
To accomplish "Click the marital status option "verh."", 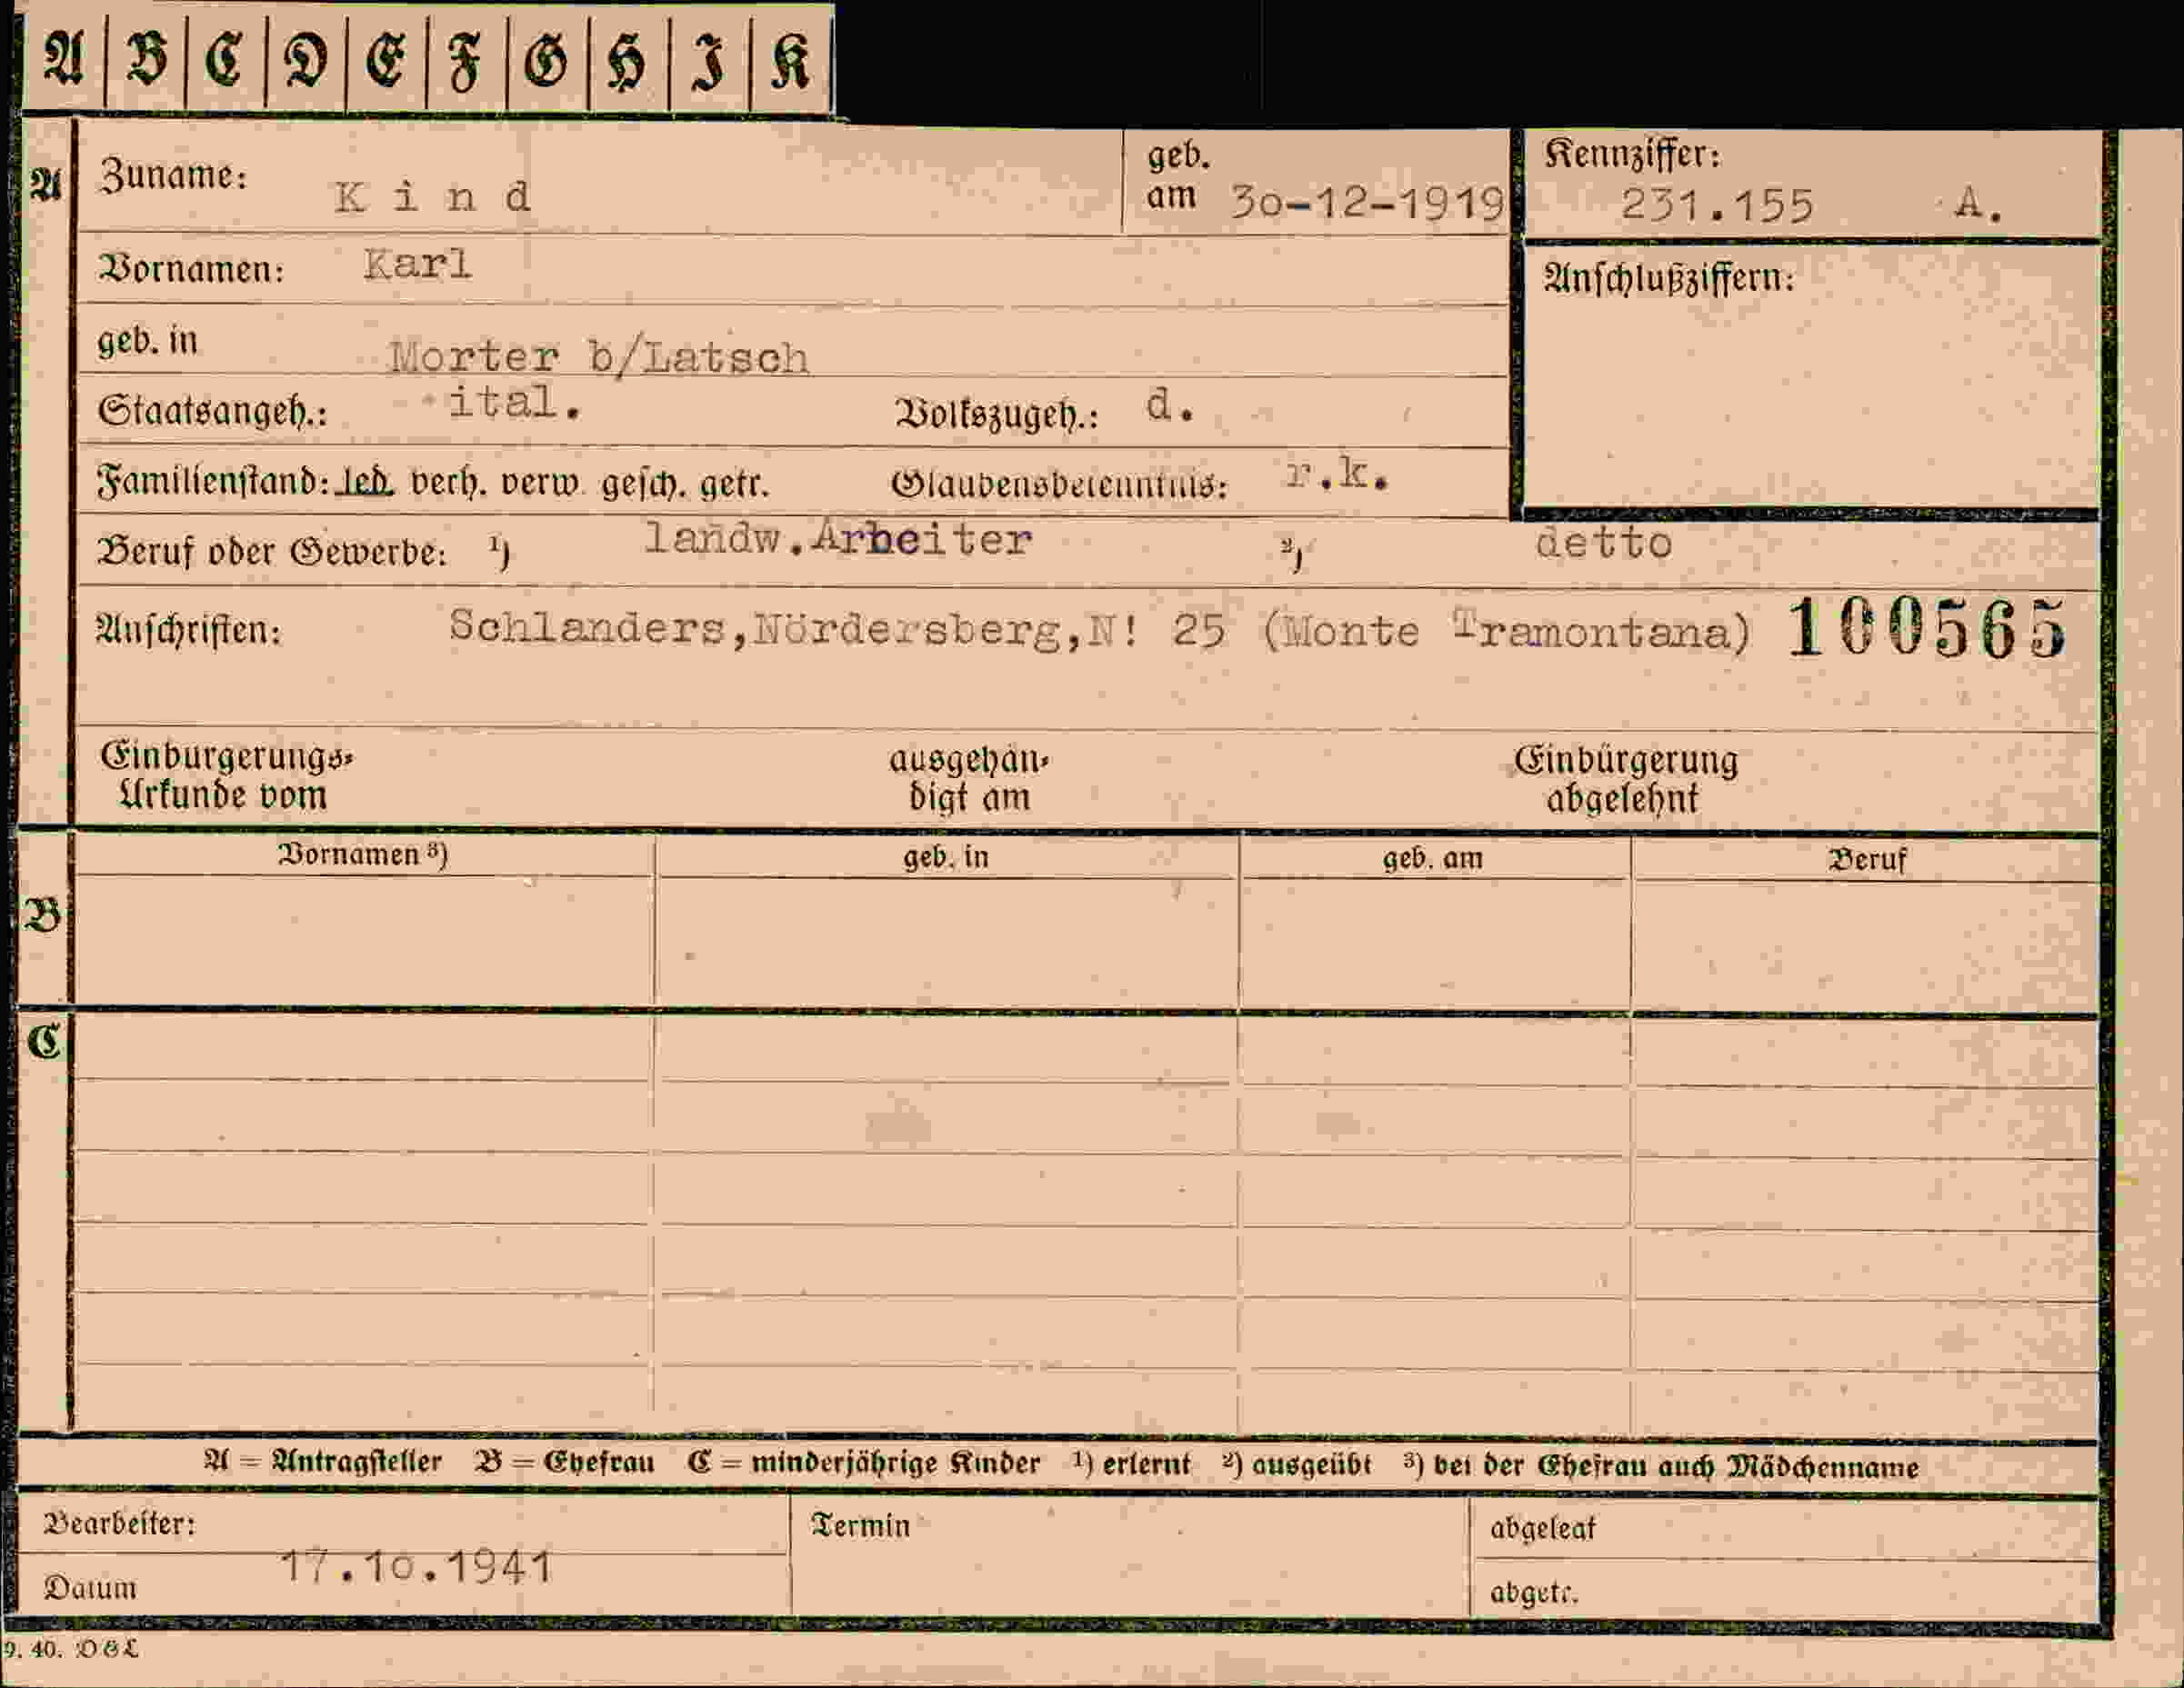I will tap(448, 484).
